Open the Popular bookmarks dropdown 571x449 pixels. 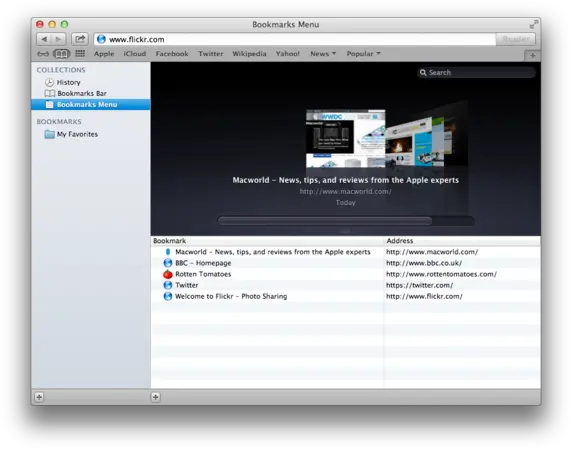(363, 54)
